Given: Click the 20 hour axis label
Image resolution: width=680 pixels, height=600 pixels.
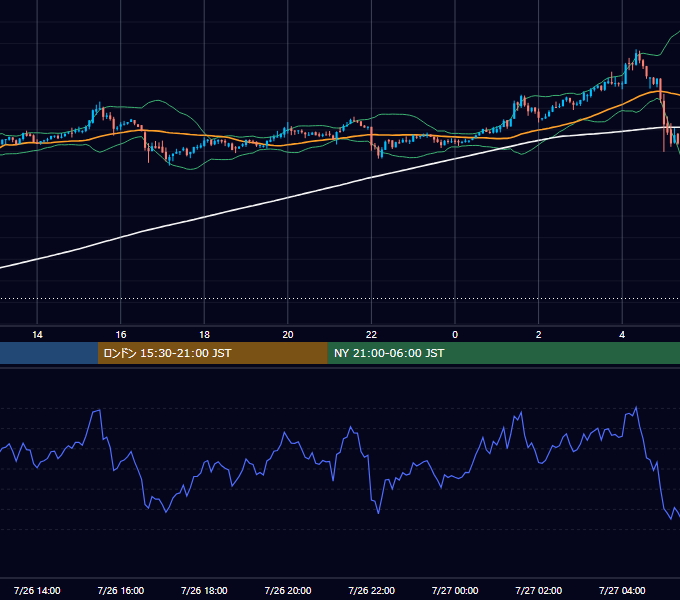Looking at the screenshot, I should [x=288, y=335].
